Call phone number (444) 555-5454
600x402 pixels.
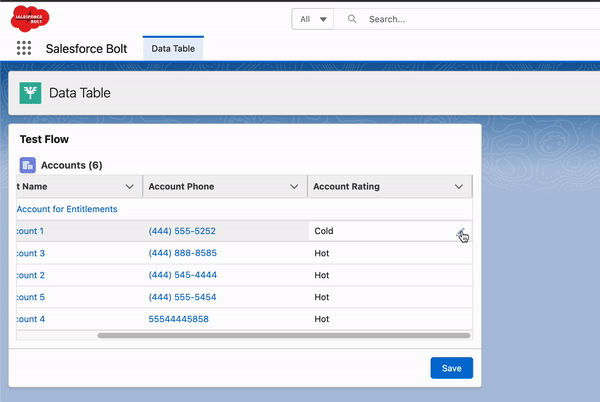182,297
